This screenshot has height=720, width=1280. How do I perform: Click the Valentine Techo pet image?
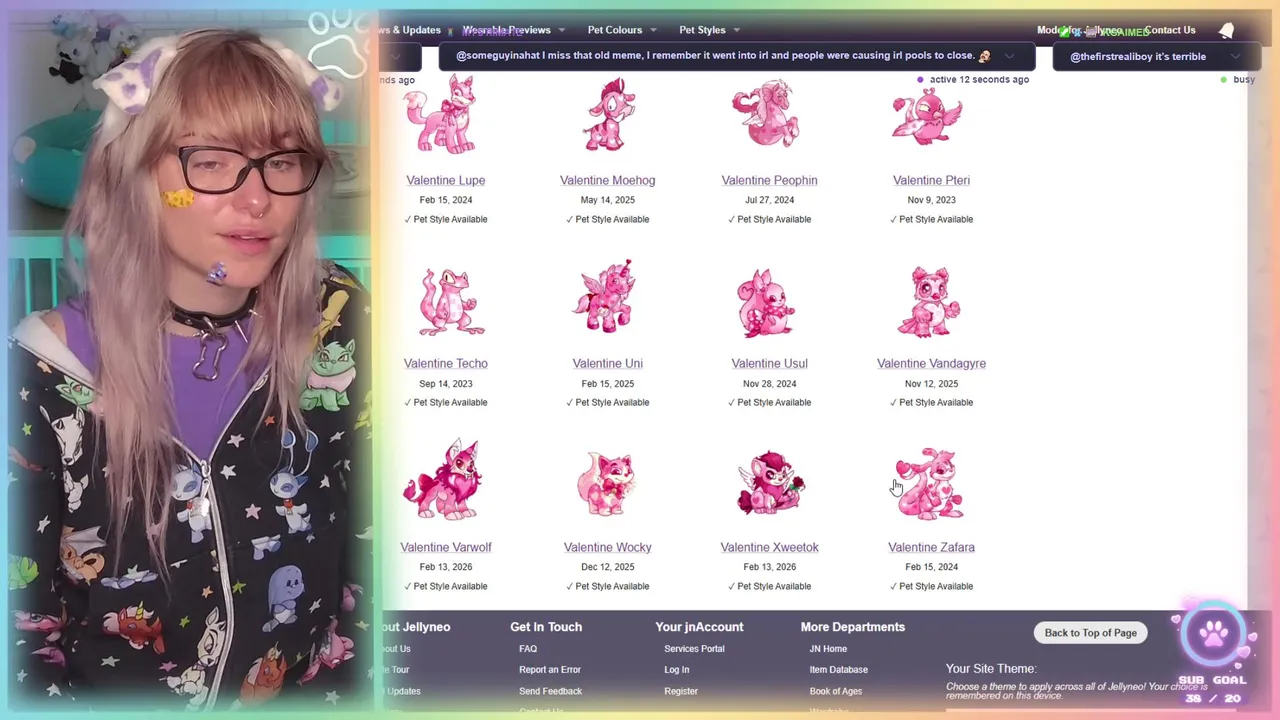[x=449, y=301]
